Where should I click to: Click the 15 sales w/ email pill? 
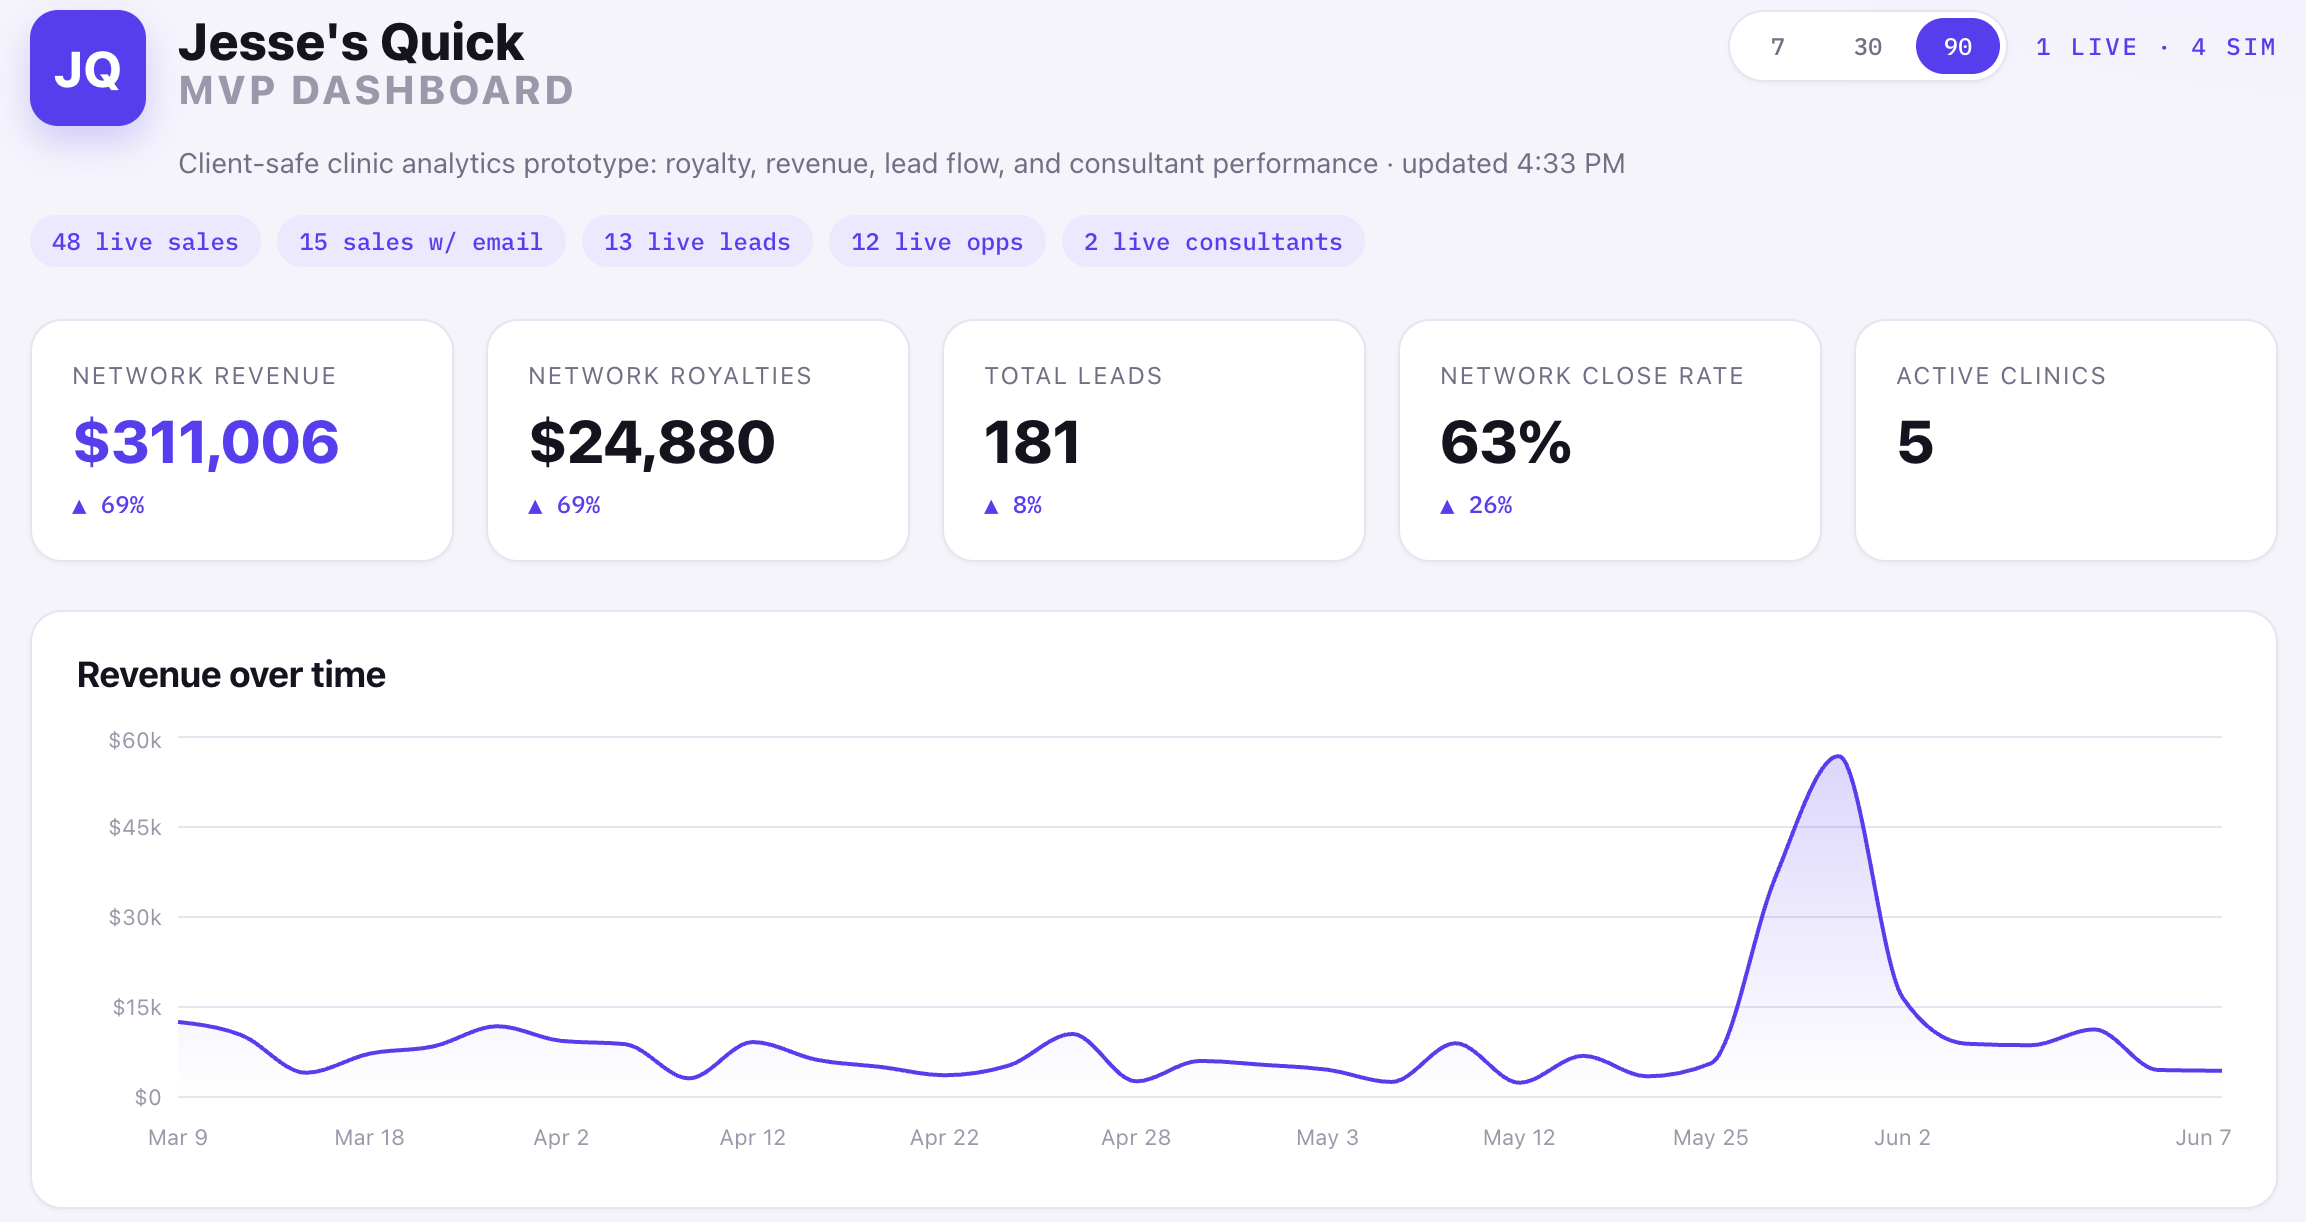(x=421, y=242)
